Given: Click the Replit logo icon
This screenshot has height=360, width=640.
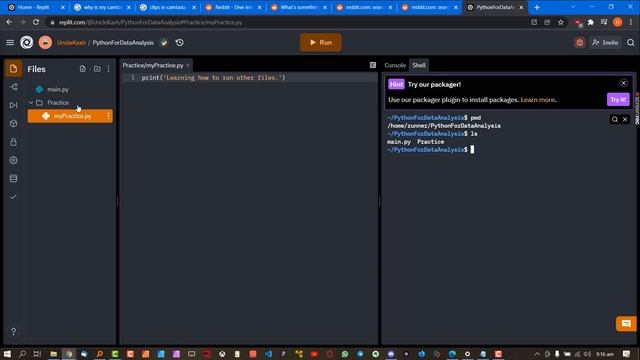Looking at the screenshot, I should coord(27,42).
